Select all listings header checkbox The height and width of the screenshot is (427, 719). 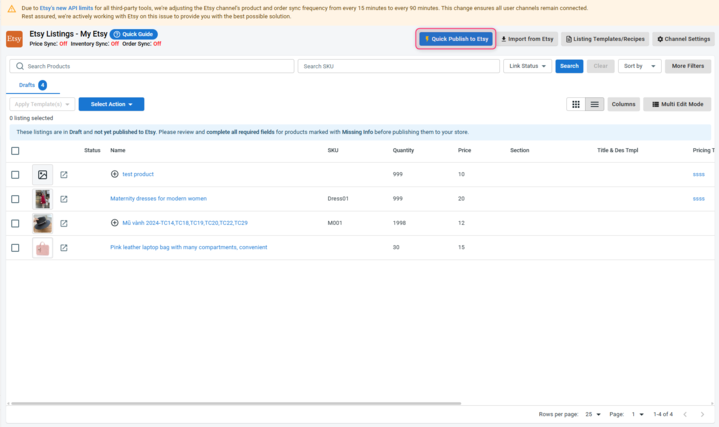pyautogui.click(x=15, y=151)
